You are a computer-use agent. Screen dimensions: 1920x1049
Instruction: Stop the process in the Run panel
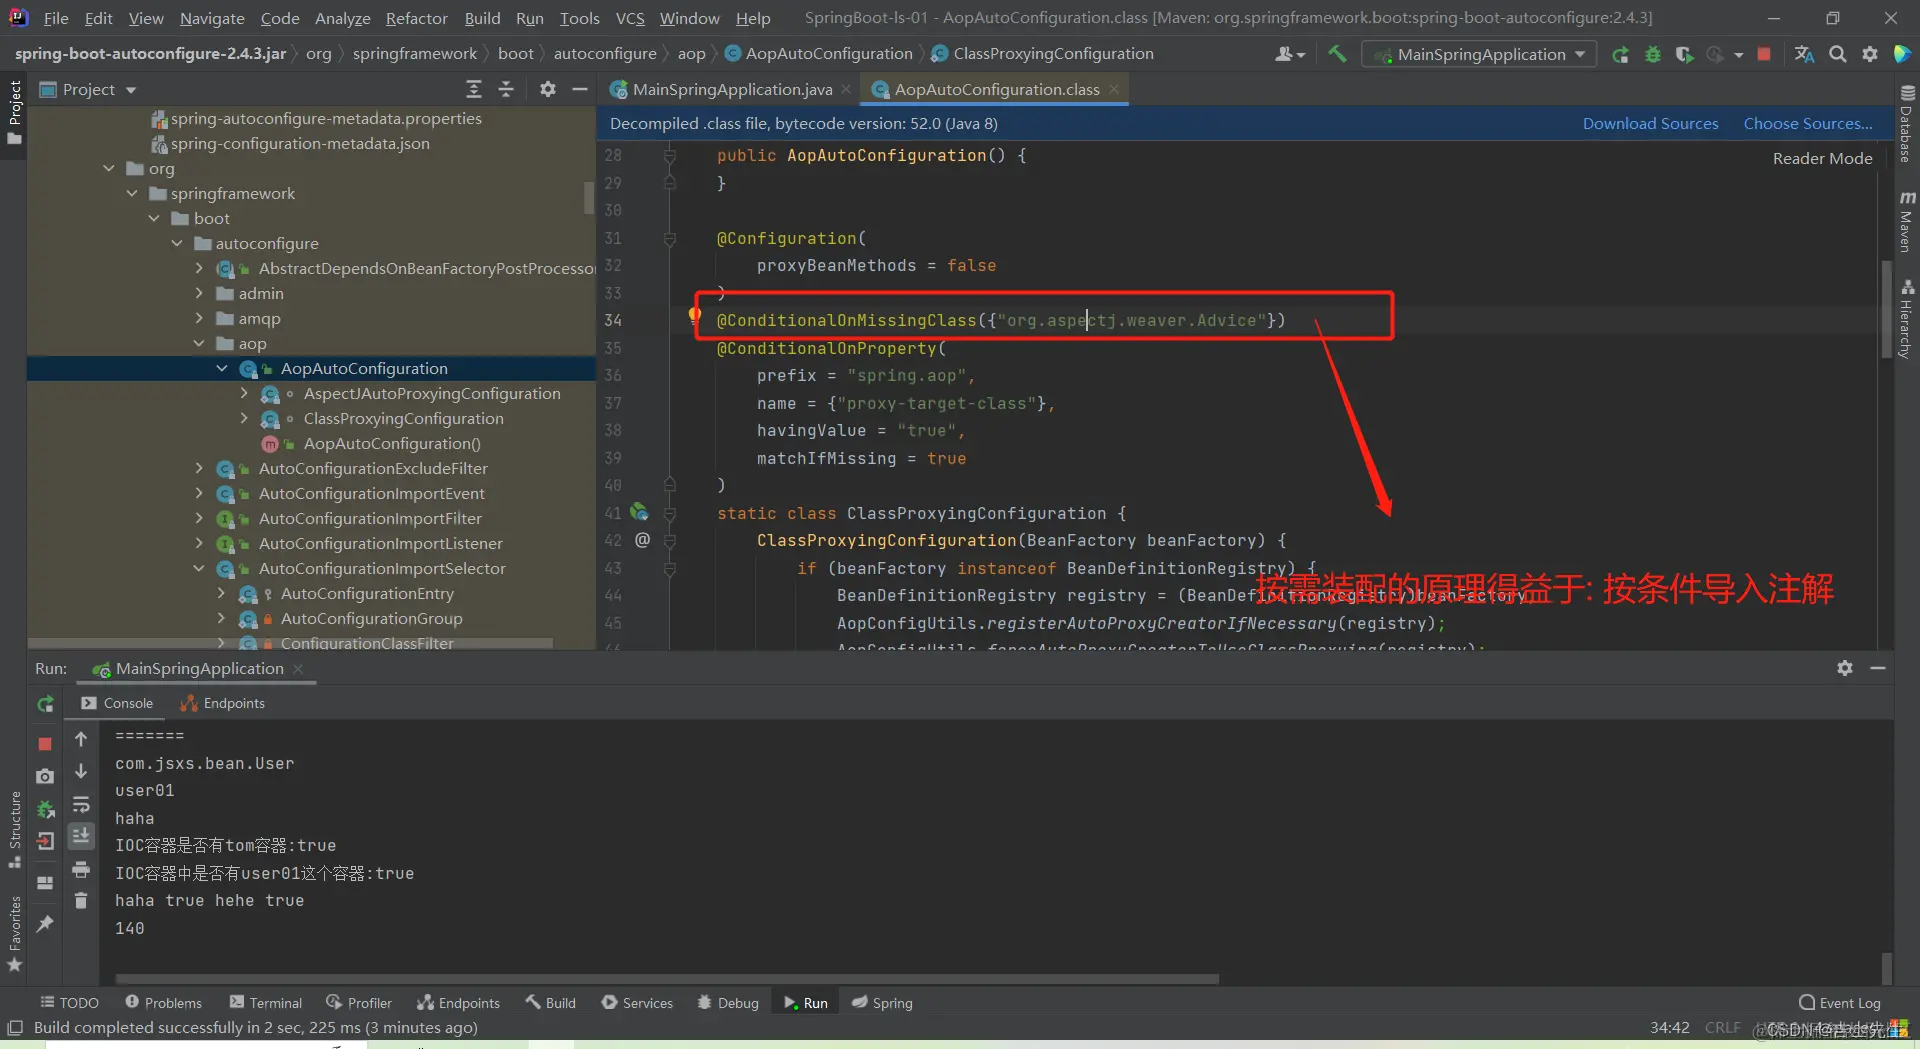[x=45, y=743]
